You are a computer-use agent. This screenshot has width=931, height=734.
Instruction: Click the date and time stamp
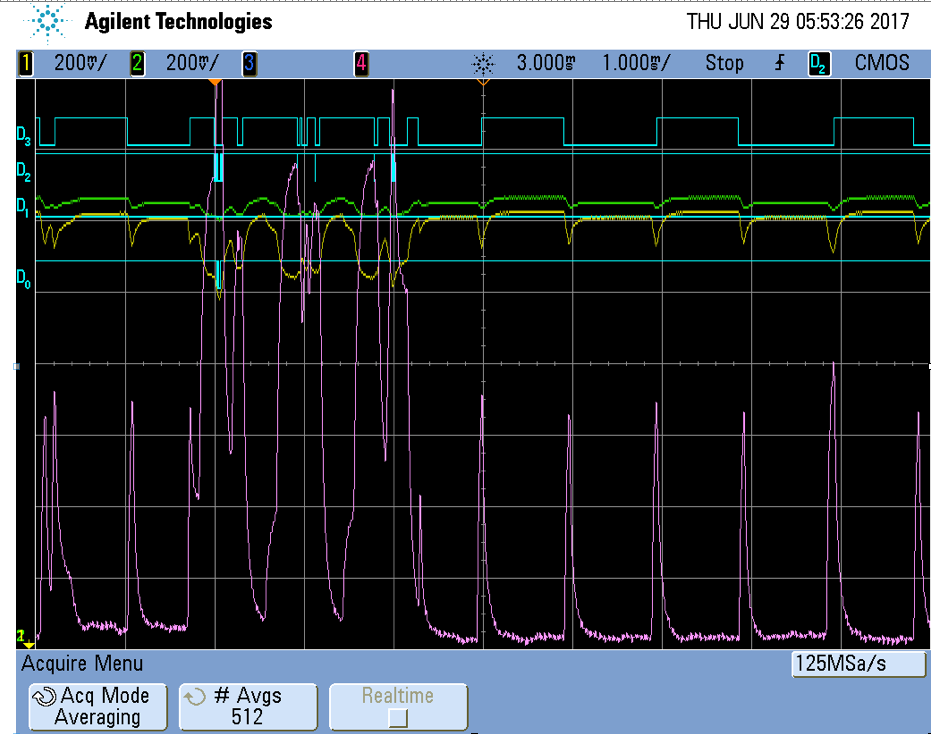[x=798, y=22]
